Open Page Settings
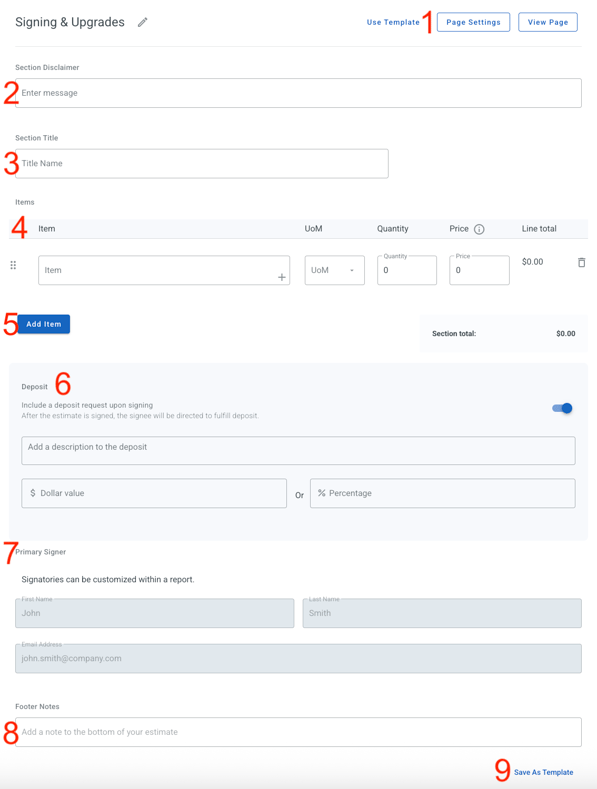This screenshot has width=597, height=789. (473, 22)
